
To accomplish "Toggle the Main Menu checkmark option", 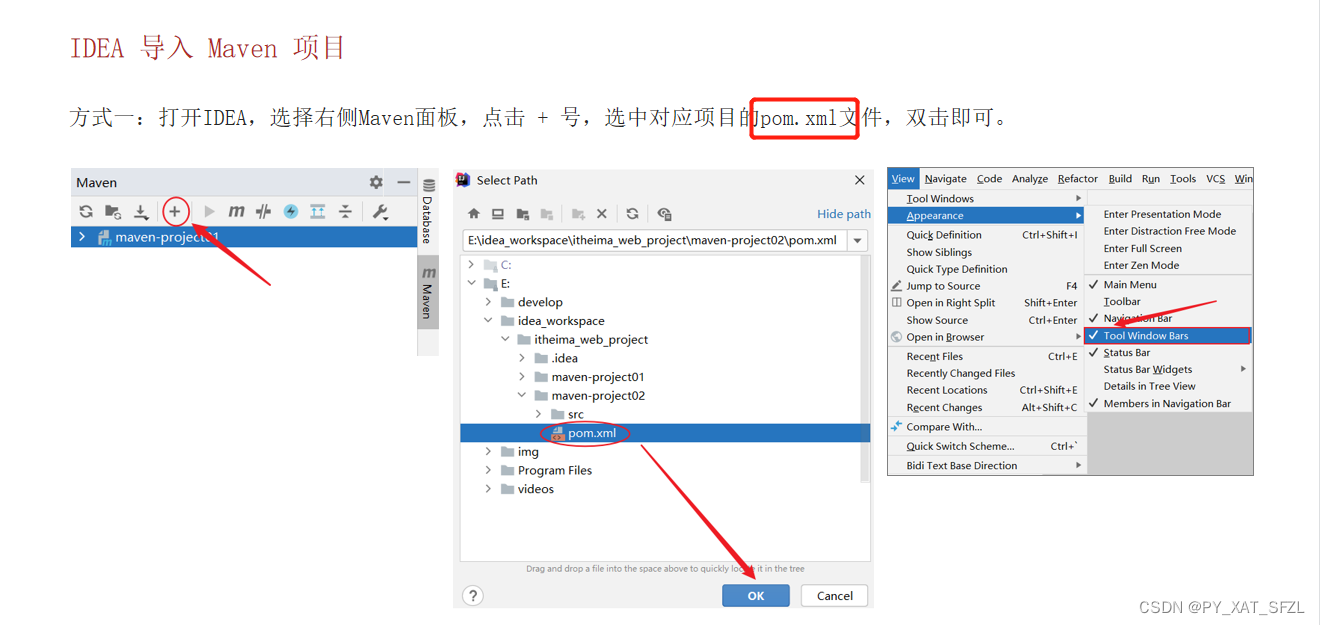I will (x=1167, y=284).
